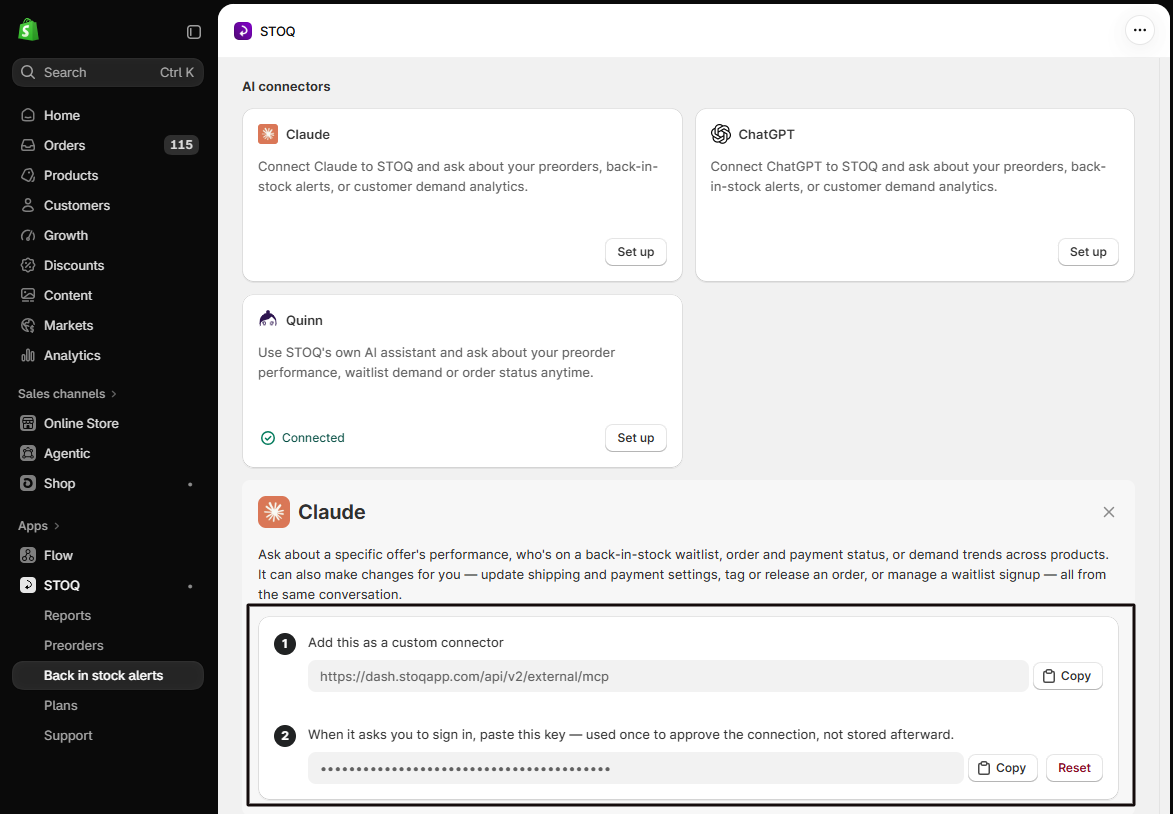This screenshot has width=1173, height=814.
Task: Click the Analytics bar chart icon
Action: pos(28,355)
